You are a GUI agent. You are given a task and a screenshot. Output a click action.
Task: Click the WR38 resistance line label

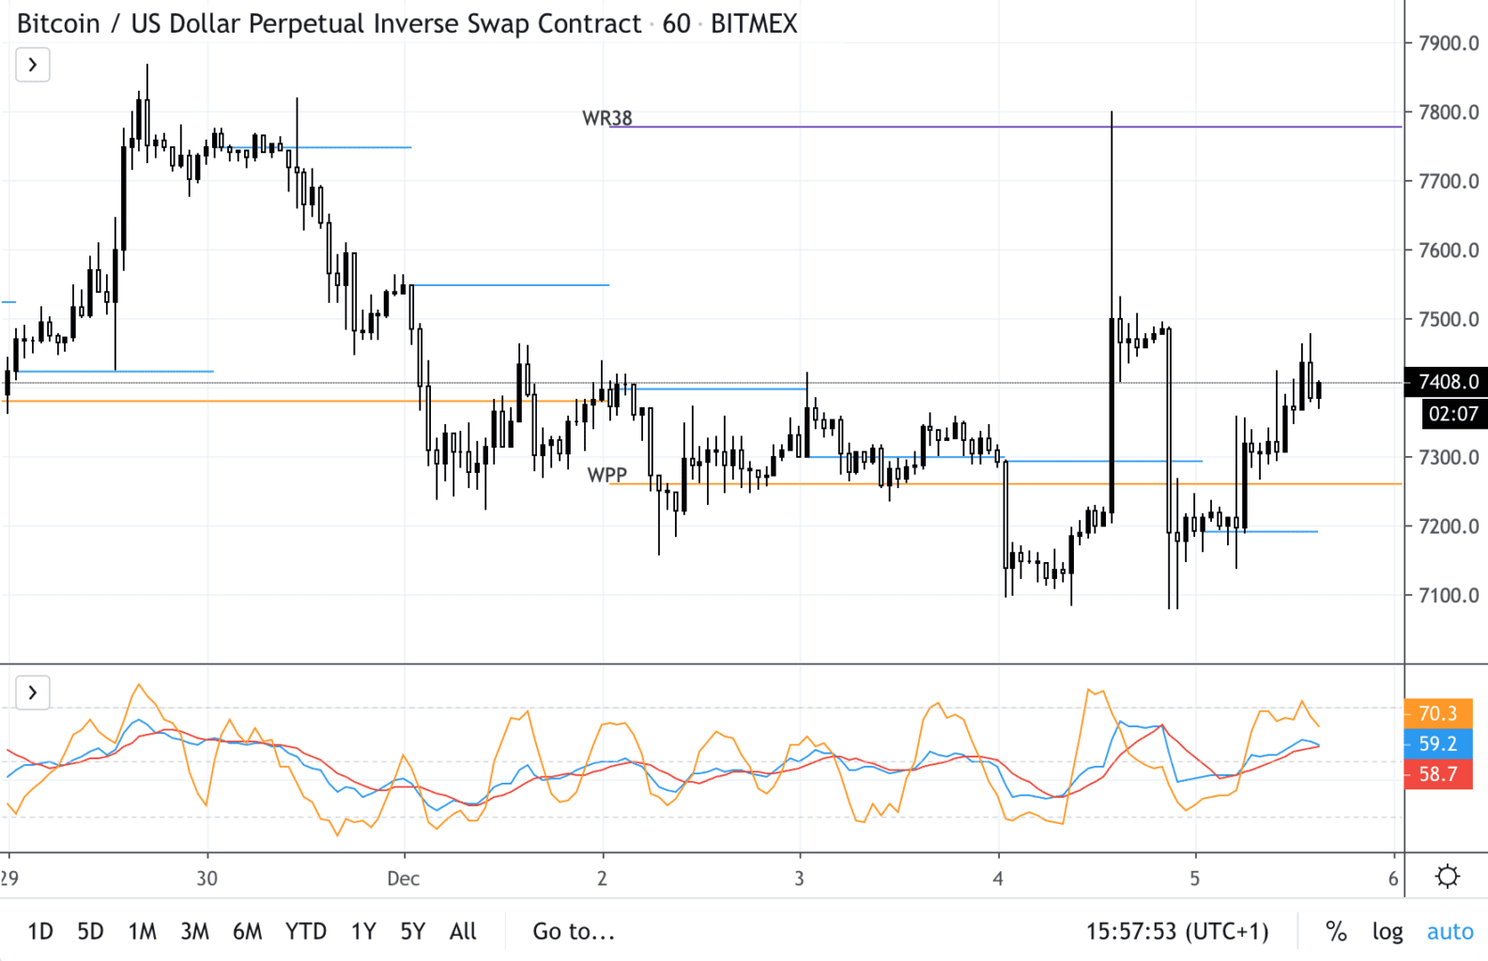click(607, 118)
